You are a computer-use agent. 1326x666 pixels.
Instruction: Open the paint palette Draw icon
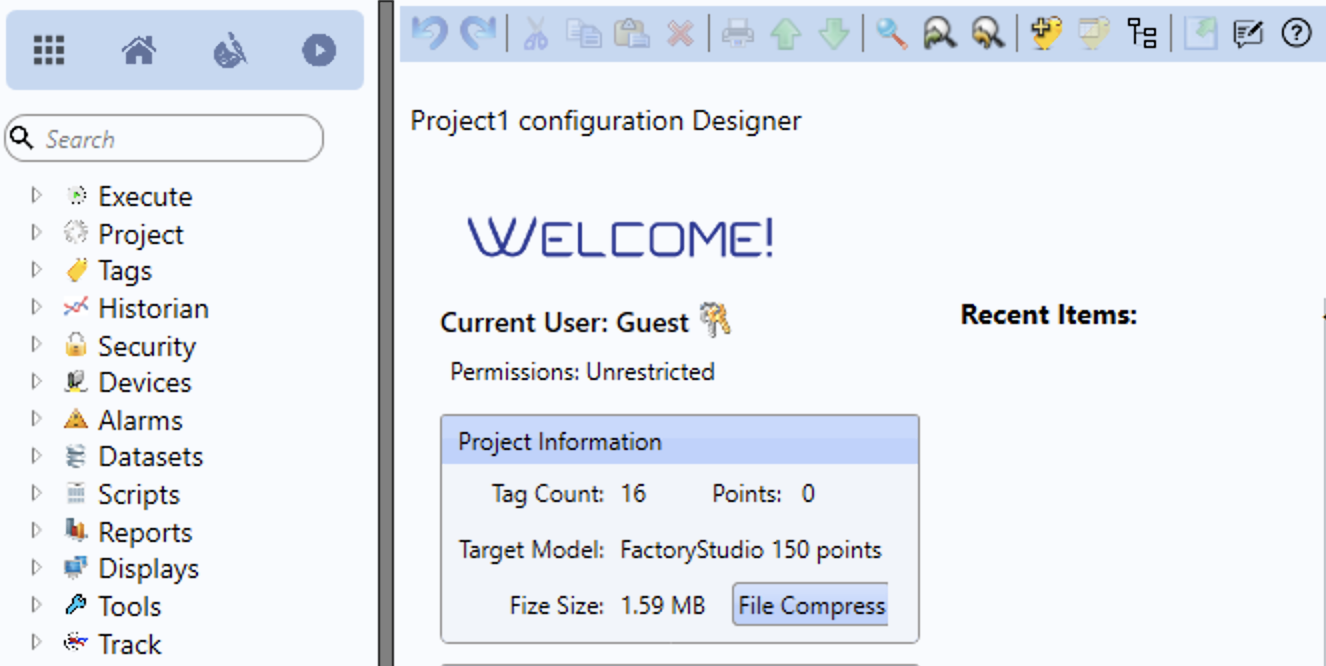pyautogui.click(x=230, y=50)
